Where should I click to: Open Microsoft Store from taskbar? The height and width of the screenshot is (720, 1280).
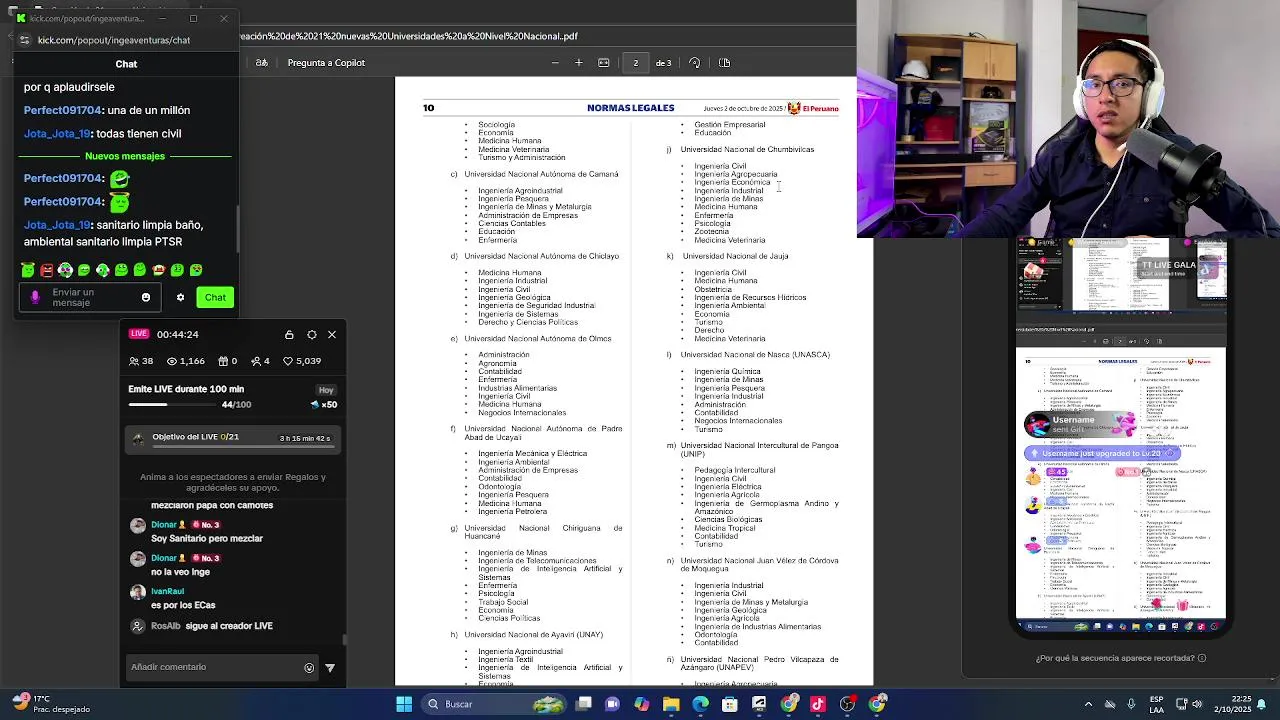(730, 704)
